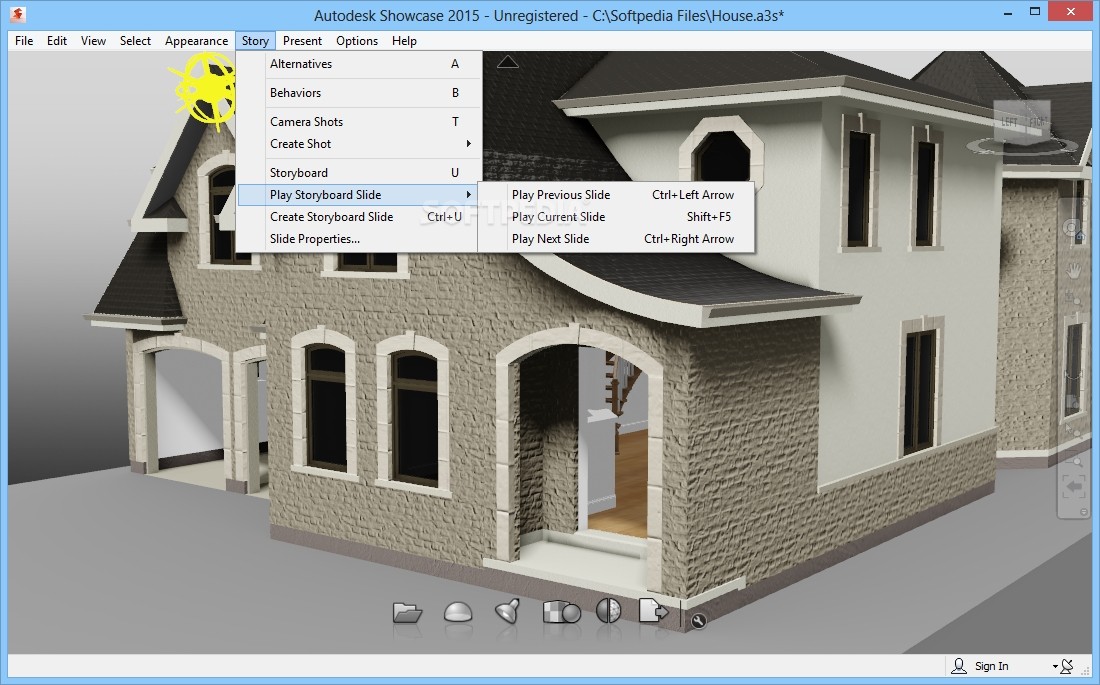The image size is (1100, 685).
Task: Open the Help menu
Action: pos(404,41)
